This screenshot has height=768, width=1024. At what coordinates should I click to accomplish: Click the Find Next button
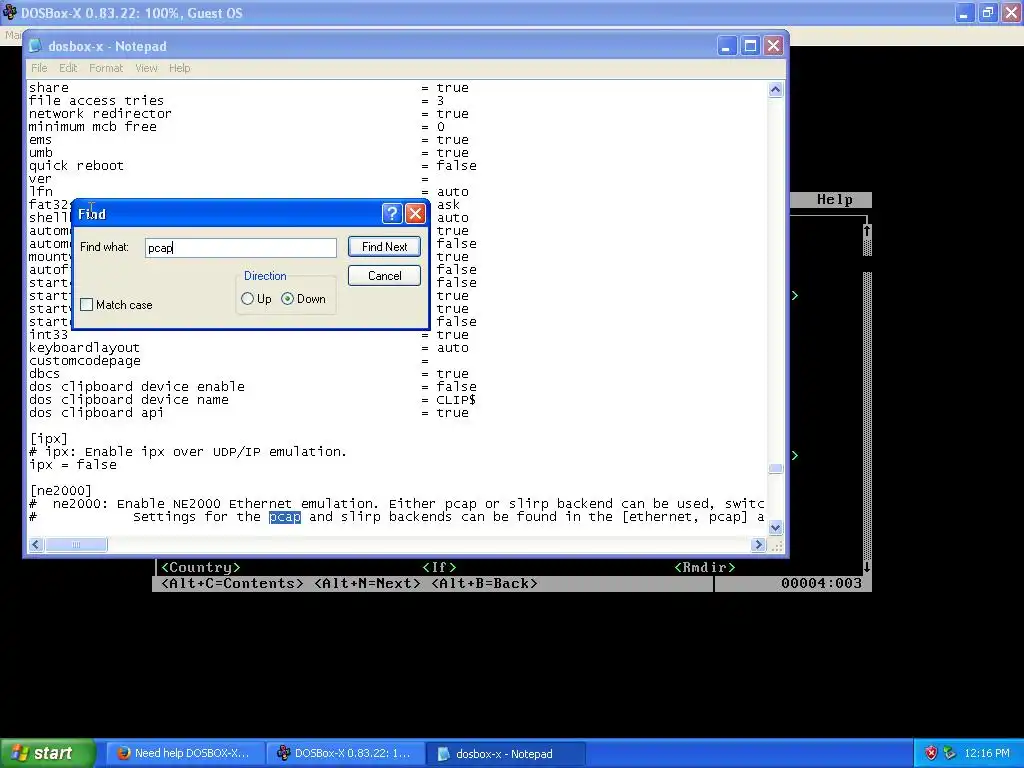[x=384, y=247]
